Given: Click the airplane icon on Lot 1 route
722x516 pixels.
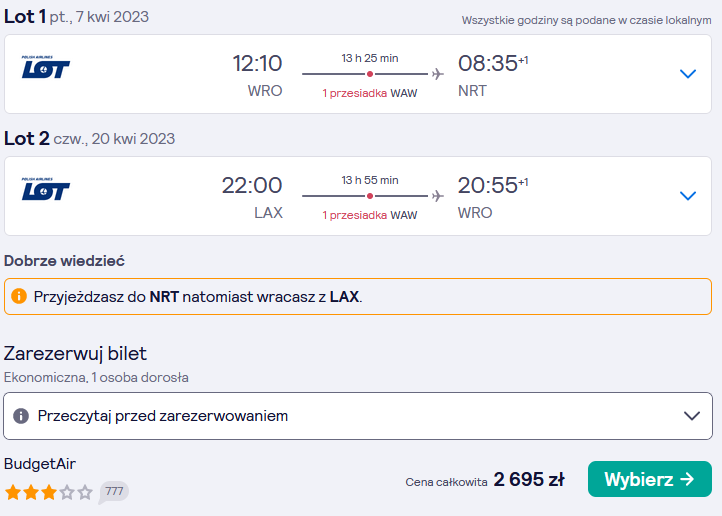Looking at the screenshot, I should (438, 74).
